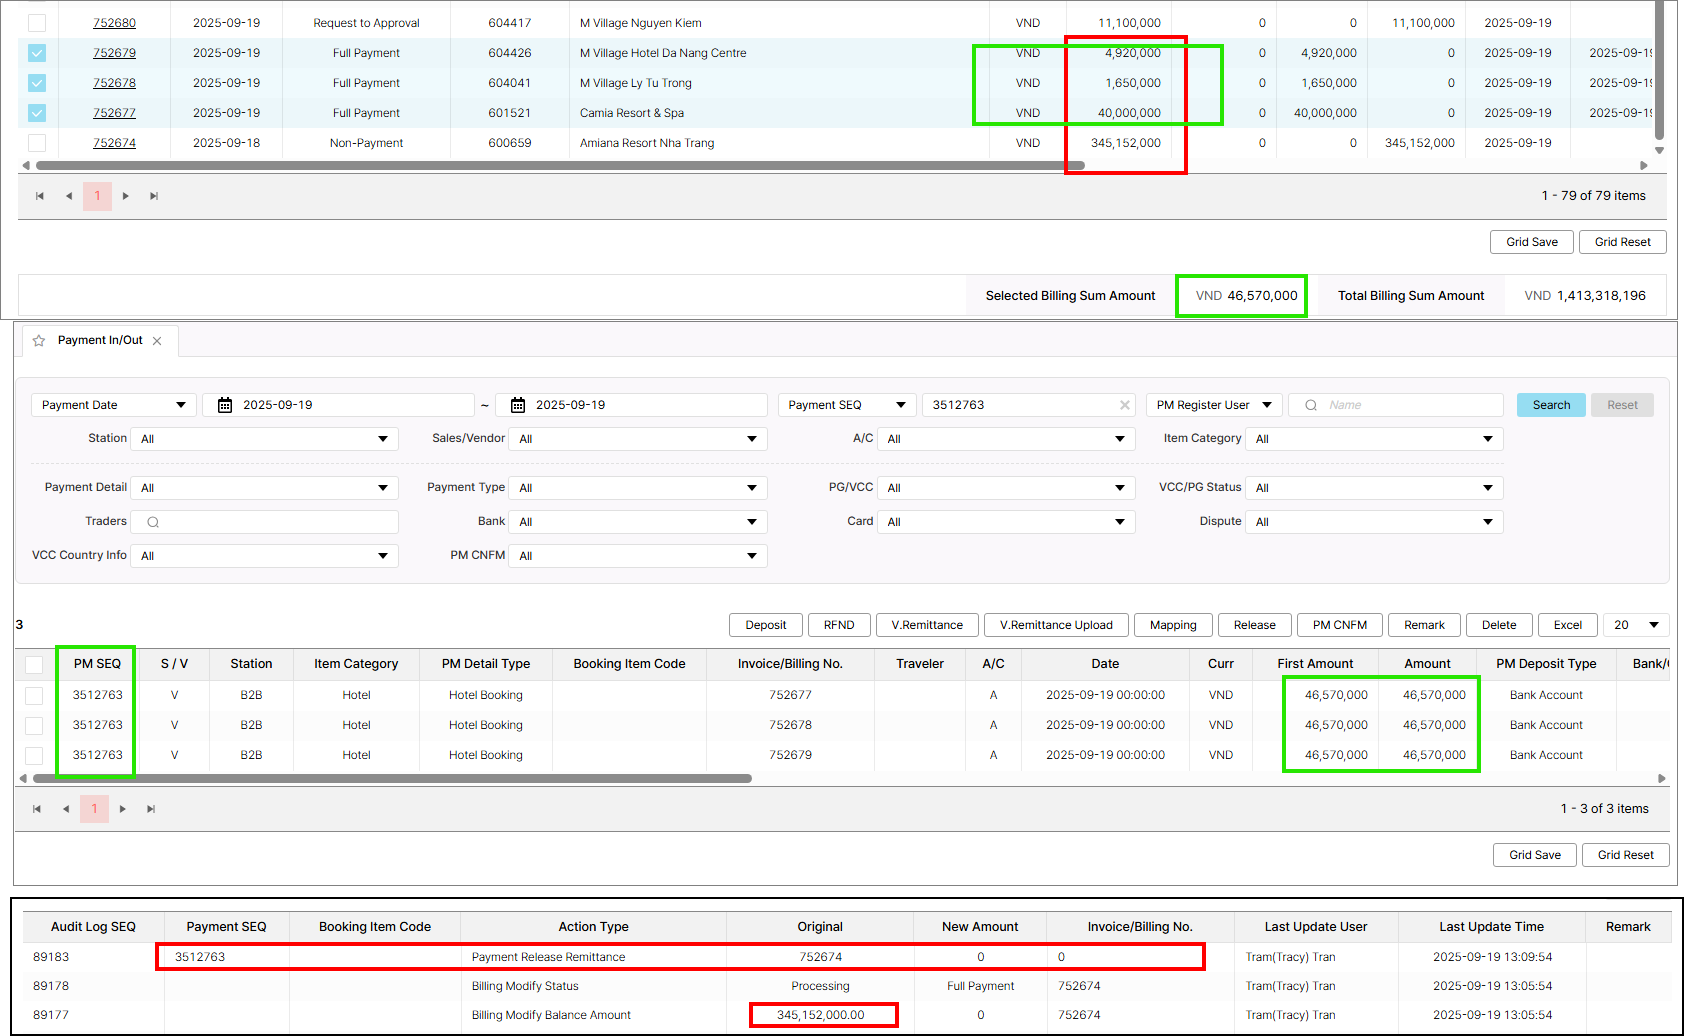
Task: Click the V.Remittance Upload button
Action: [1056, 625]
